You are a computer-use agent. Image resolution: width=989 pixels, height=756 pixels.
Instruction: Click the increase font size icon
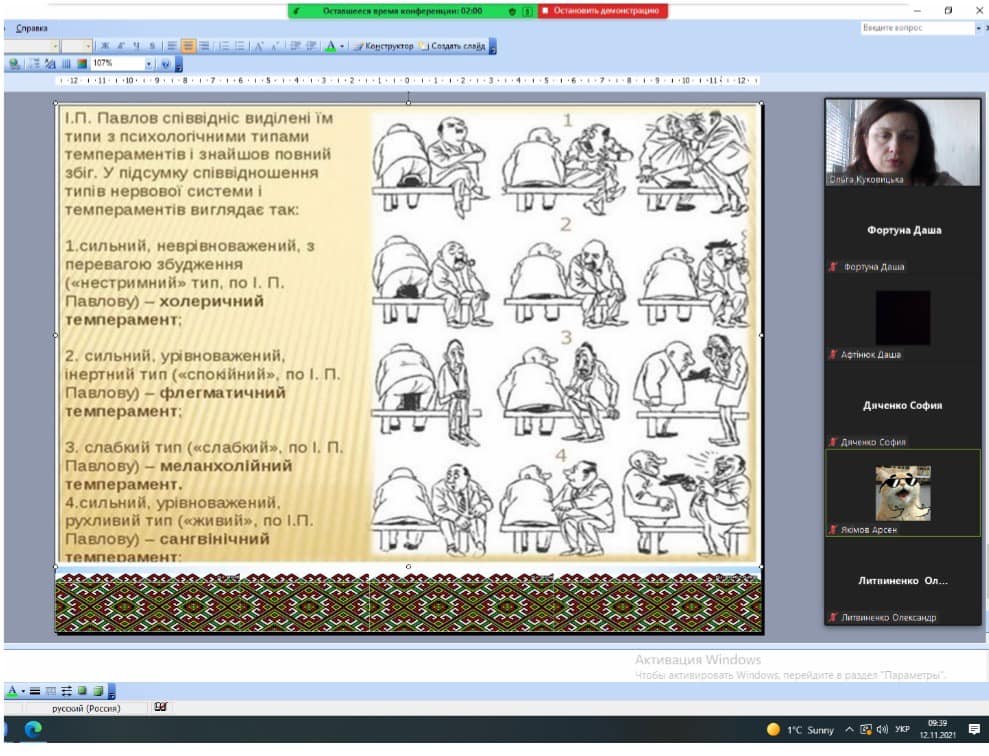point(258,46)
